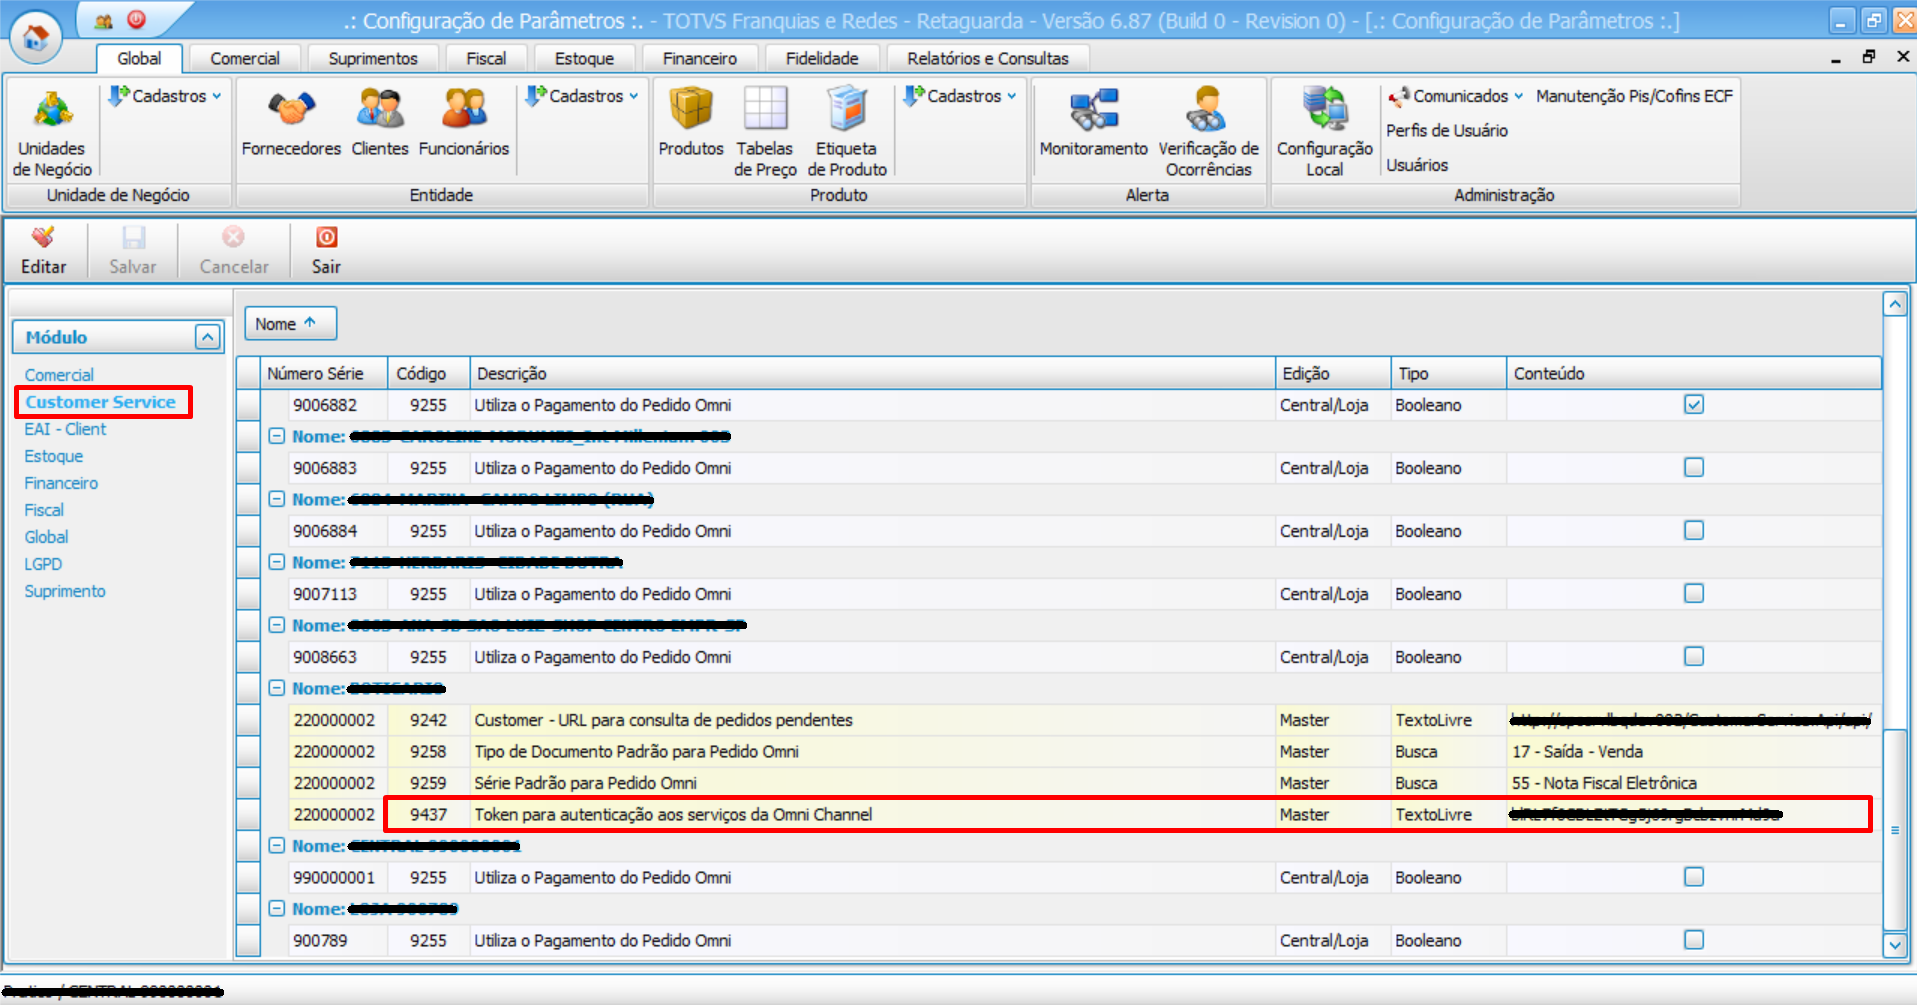Open the Fornecedores registry

pyautogui.click(x=291, y=123)
